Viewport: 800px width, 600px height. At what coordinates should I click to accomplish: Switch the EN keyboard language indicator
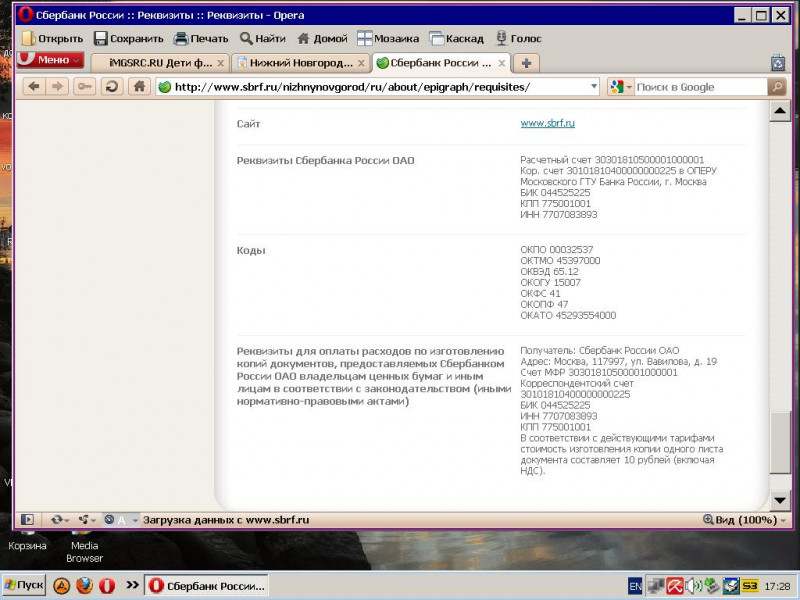click(x=635, y=586)
